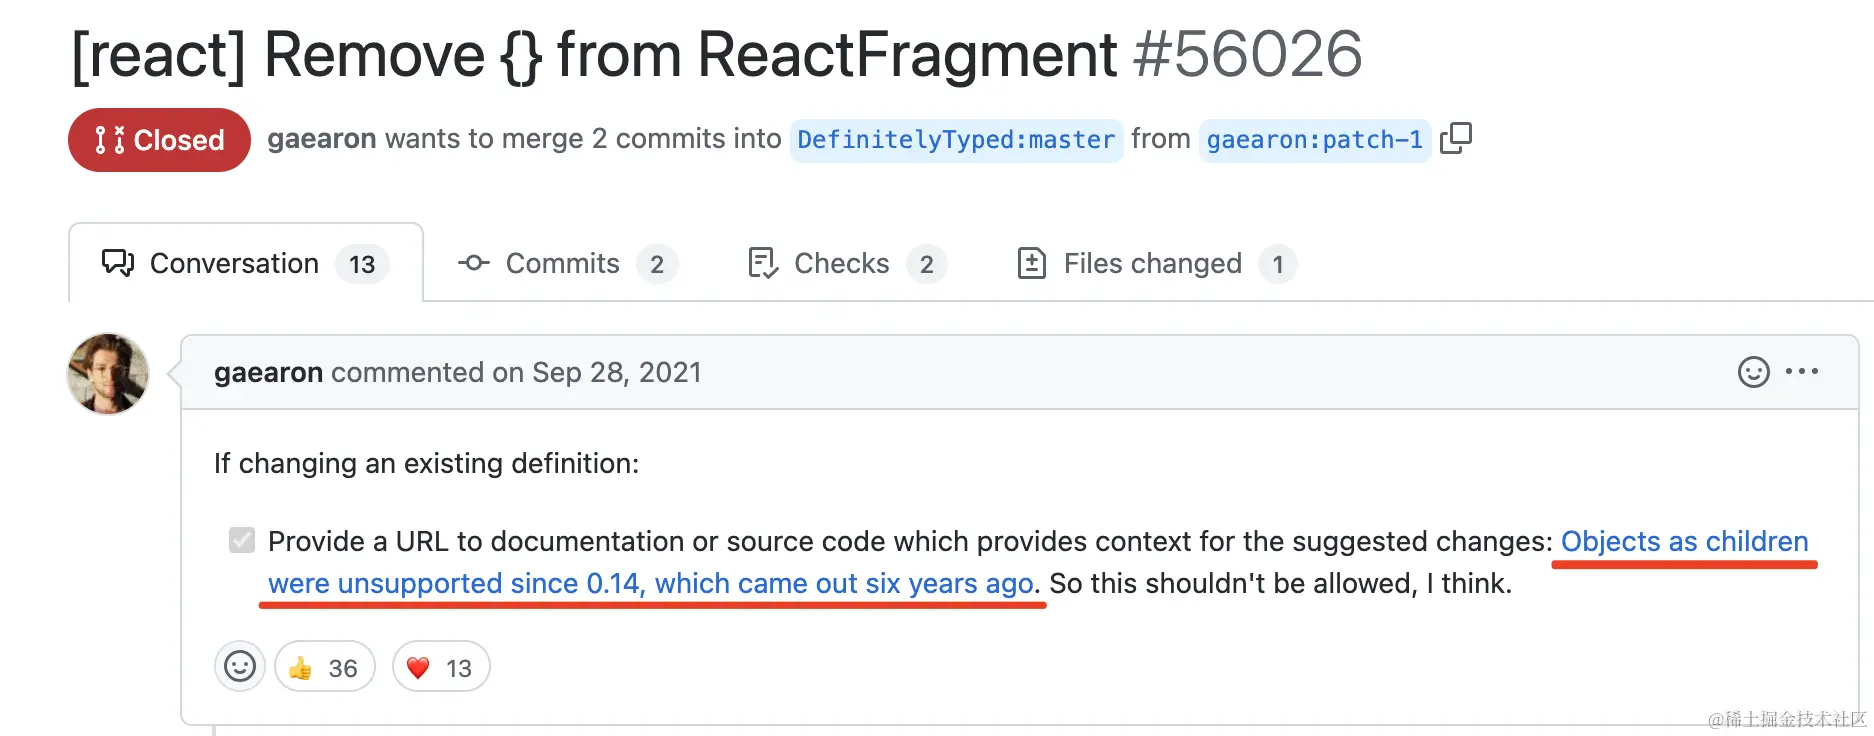Click gaearon username in comment header
Screen dimensions: 1874x736
(268, 373)
